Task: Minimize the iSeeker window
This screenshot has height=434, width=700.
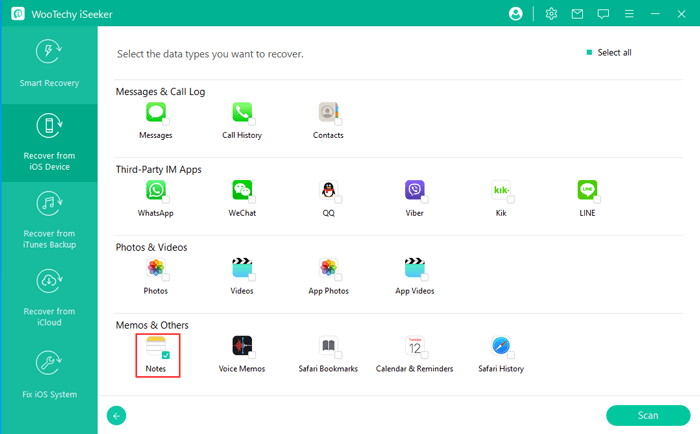Action: [655, 14]
